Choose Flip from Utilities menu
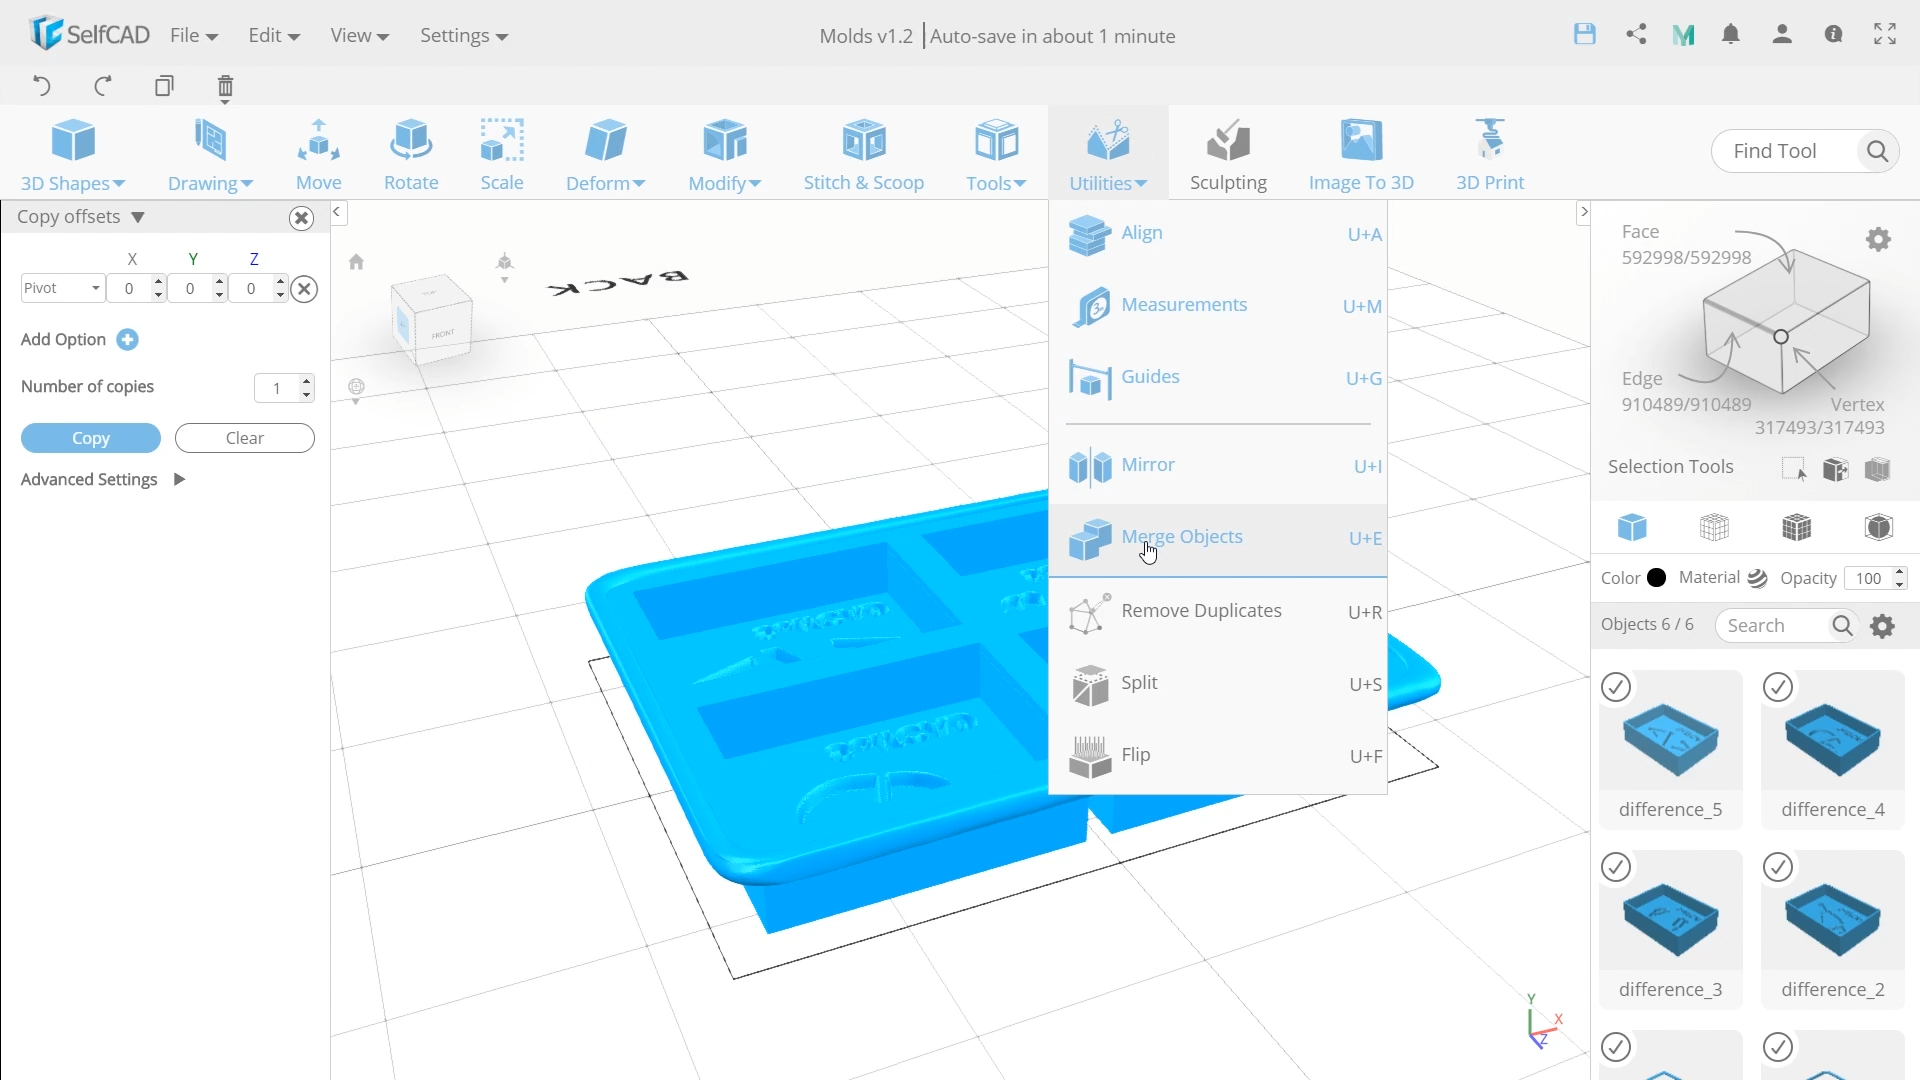 pyautogui.click(x=1217, y=756)
